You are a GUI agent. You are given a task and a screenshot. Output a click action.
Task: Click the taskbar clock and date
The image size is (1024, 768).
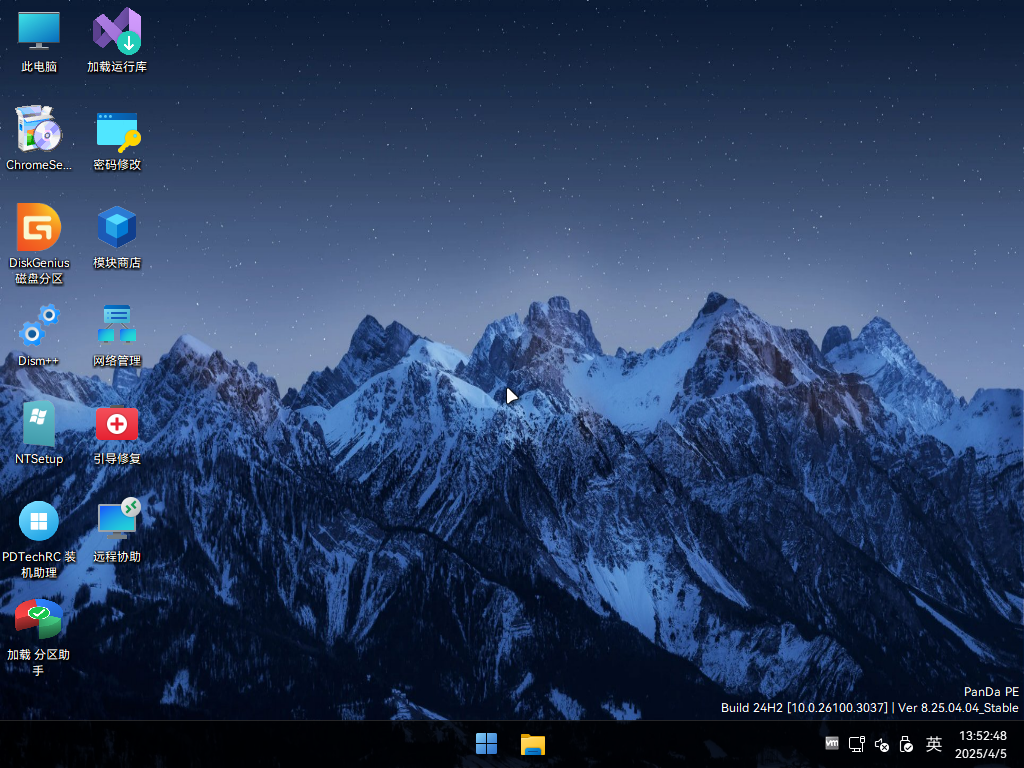click(x=981, y=744)
